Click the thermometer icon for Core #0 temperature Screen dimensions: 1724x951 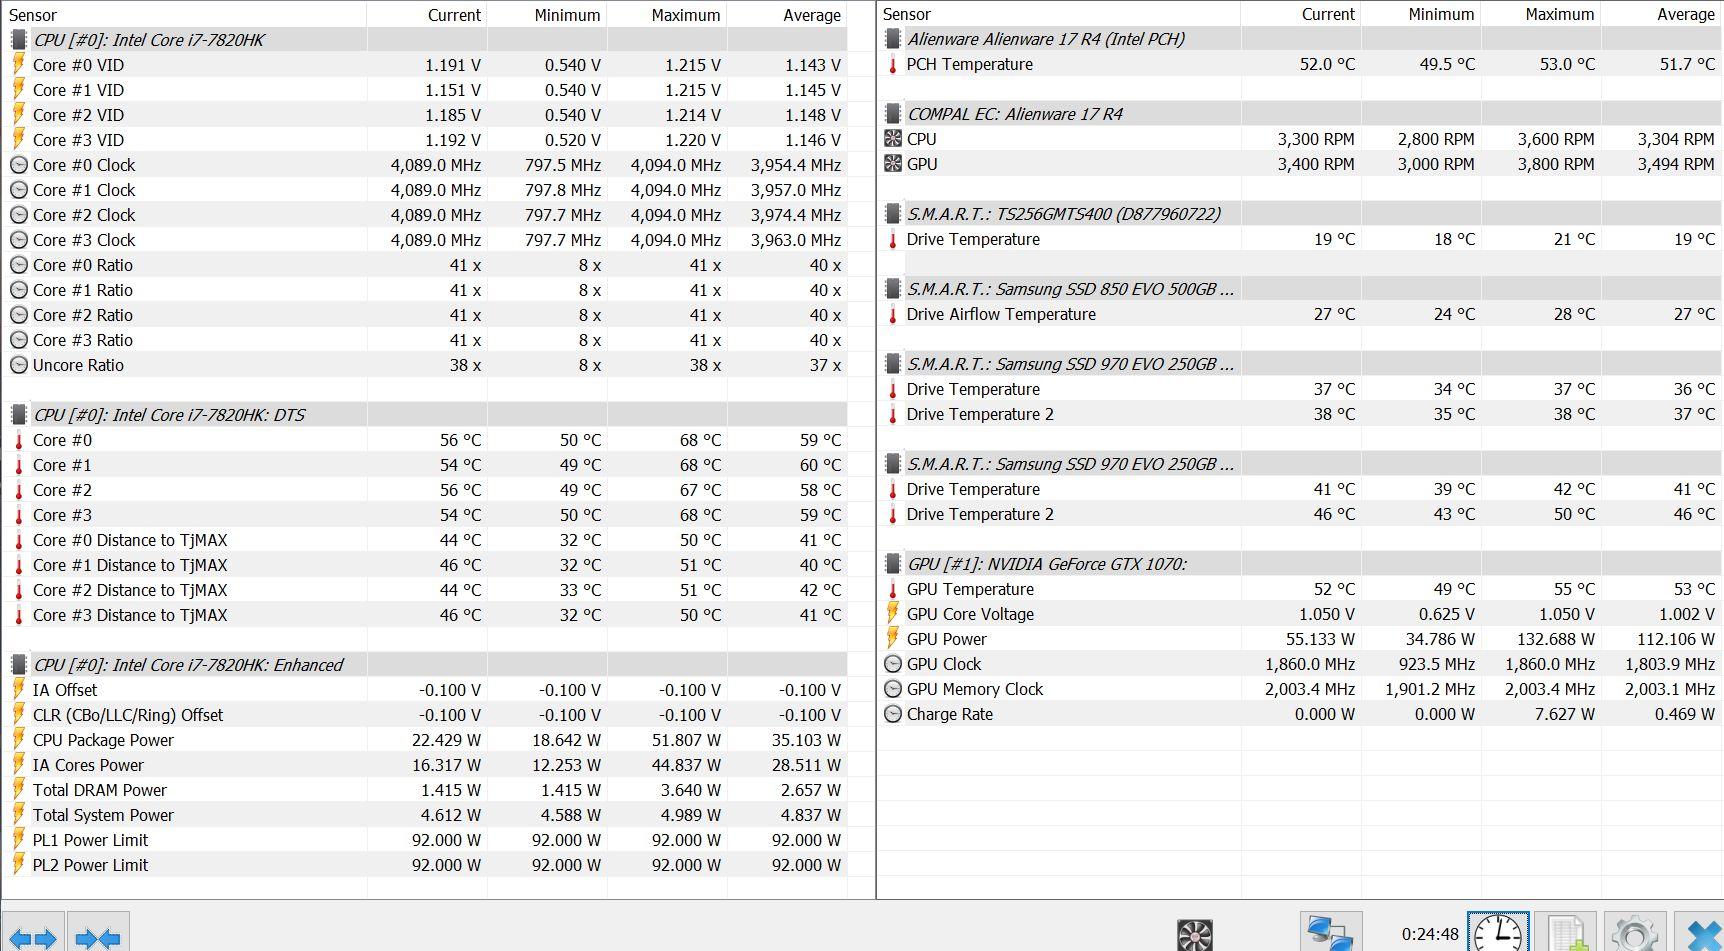point(18,440)
